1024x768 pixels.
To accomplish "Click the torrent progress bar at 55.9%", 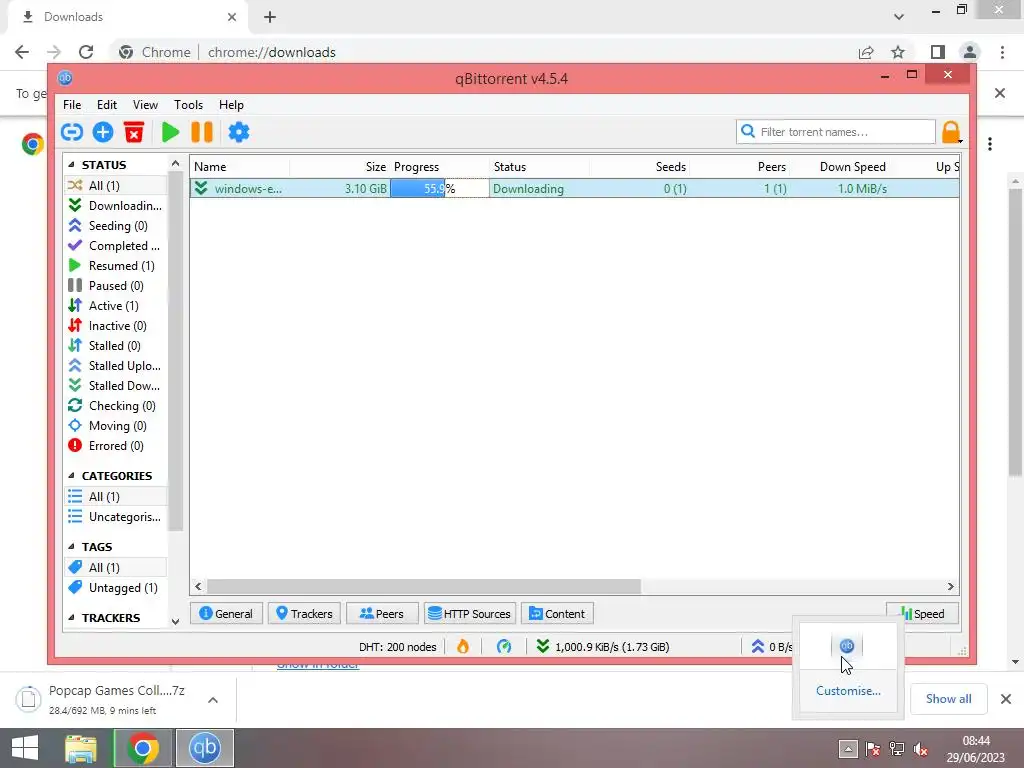I will click(440, 189).
